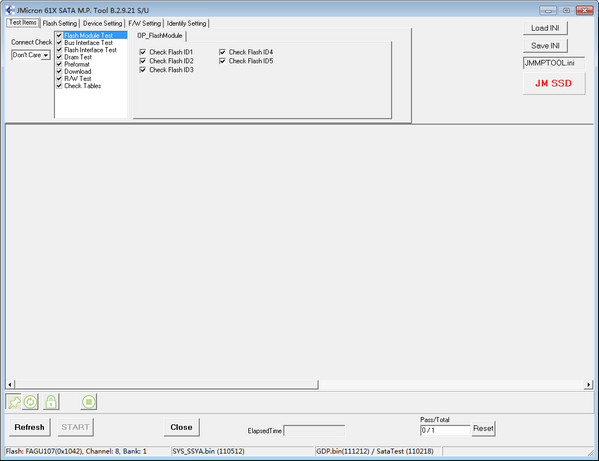Click the horizontal scrollbar thumb
The width and height of the screenshot is (599, 461).
(166, 385)
